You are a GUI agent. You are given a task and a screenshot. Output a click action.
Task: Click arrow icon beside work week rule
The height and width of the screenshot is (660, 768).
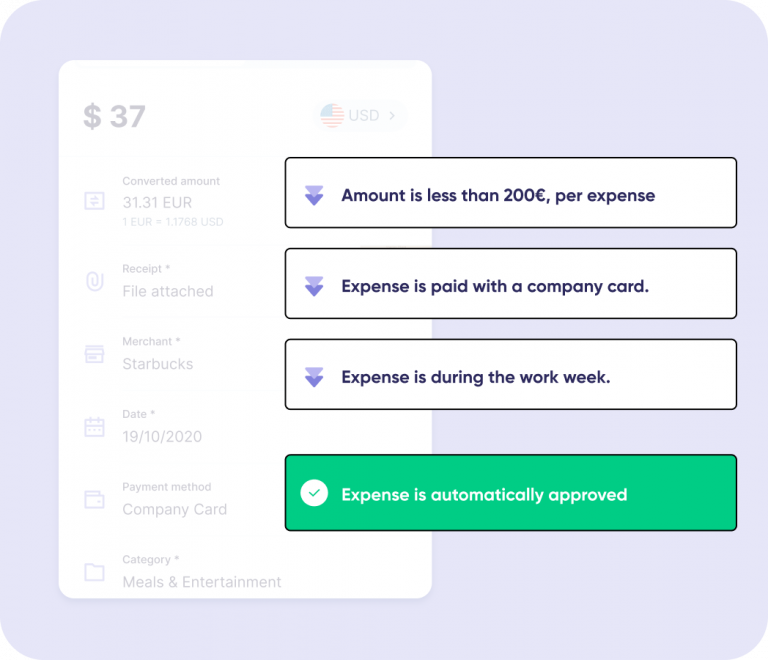(x=314, y=377)
